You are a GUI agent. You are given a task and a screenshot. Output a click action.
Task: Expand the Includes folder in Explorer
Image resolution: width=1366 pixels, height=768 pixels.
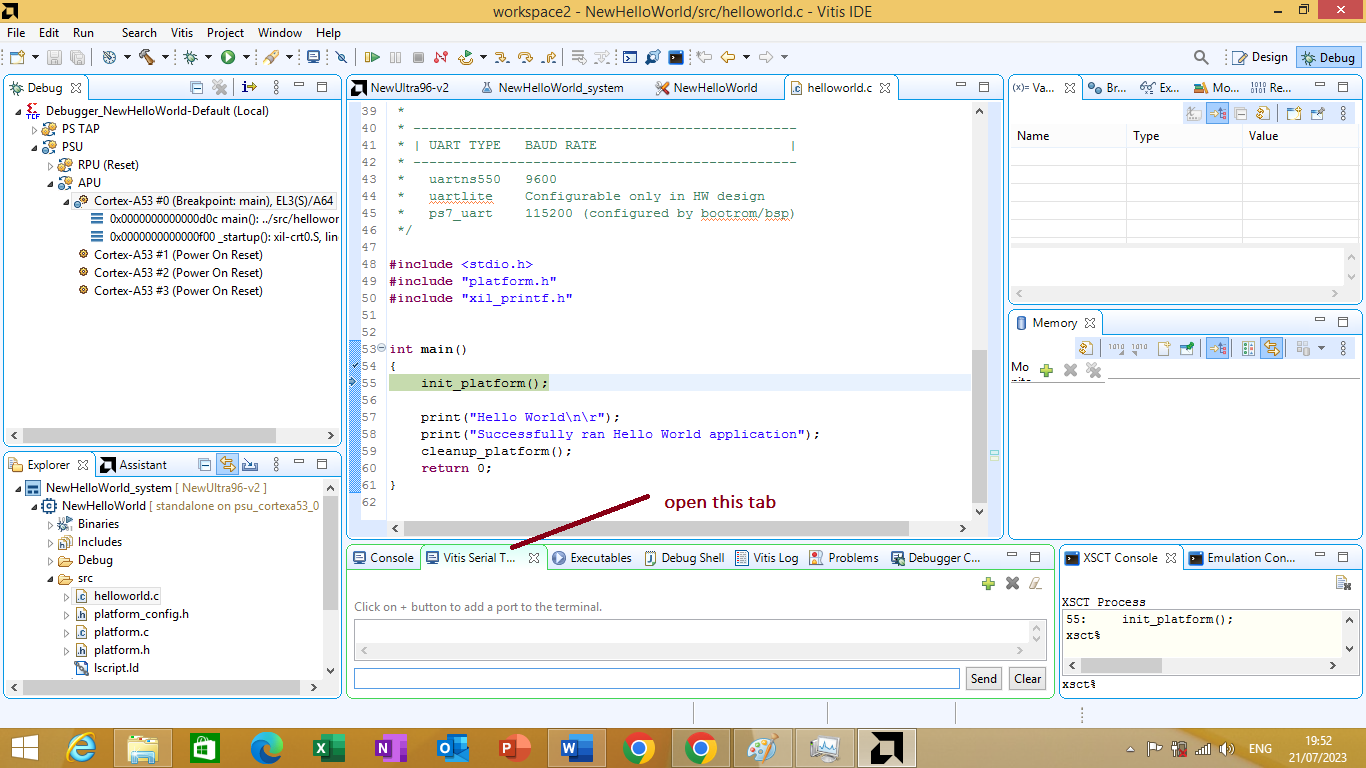pyautogui.click(x=51, y=542)
